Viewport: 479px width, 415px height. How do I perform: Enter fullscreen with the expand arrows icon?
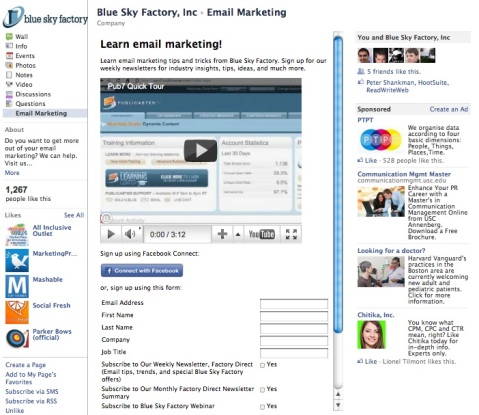pos(291,234)
